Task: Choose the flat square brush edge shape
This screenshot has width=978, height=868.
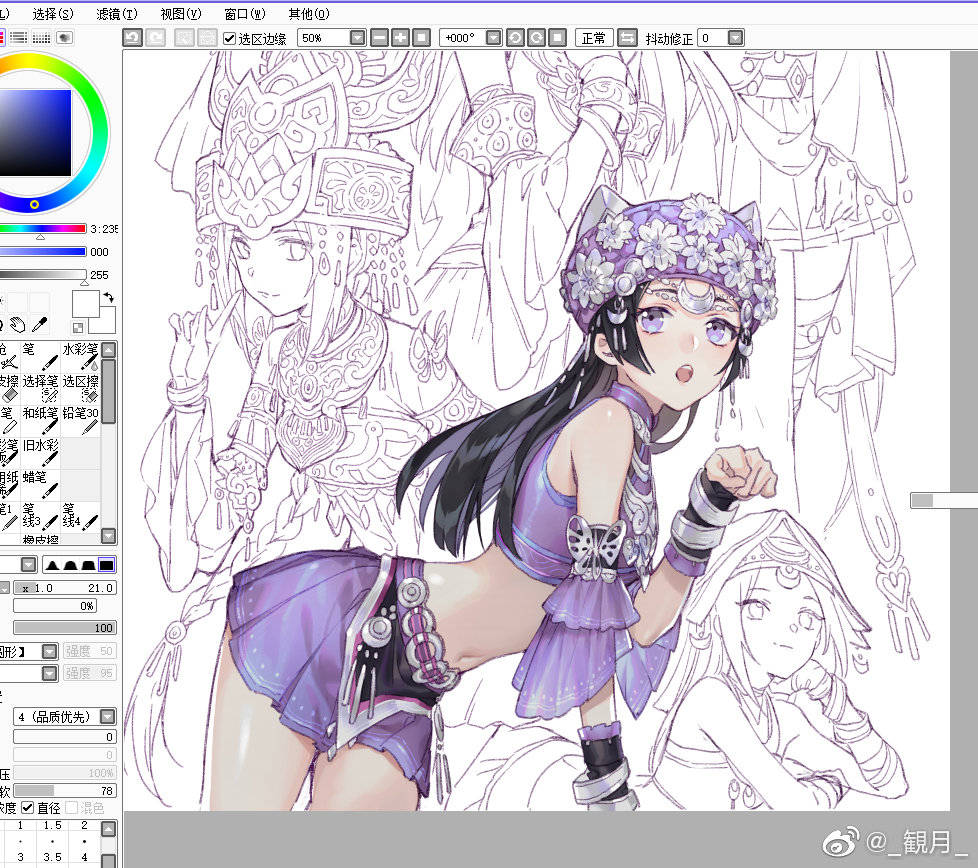Action: 107,565
